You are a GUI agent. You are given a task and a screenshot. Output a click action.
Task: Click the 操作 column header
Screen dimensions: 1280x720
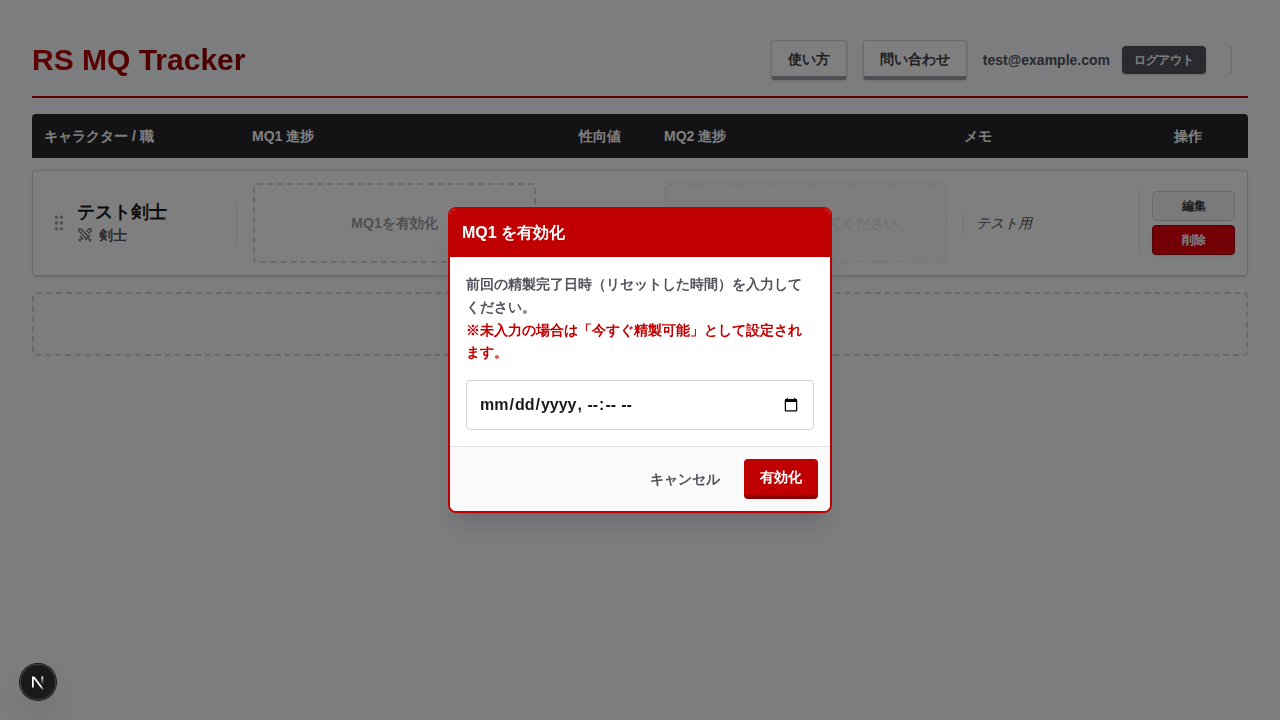pos(1188,136)
